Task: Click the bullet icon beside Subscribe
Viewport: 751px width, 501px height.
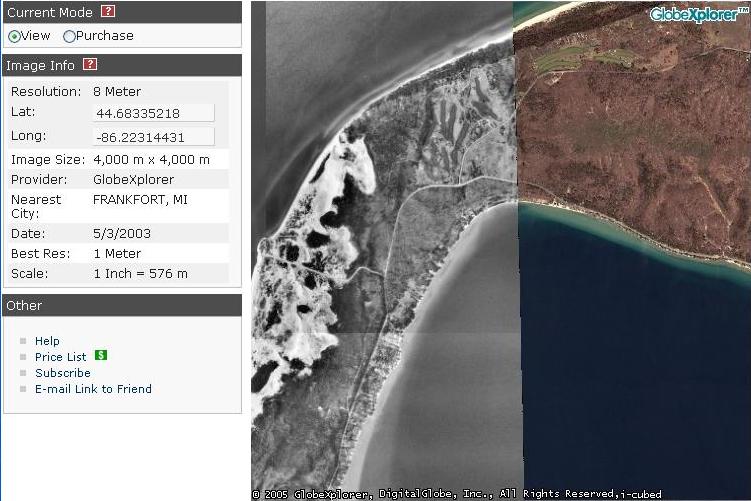Action: click(23, 373)
